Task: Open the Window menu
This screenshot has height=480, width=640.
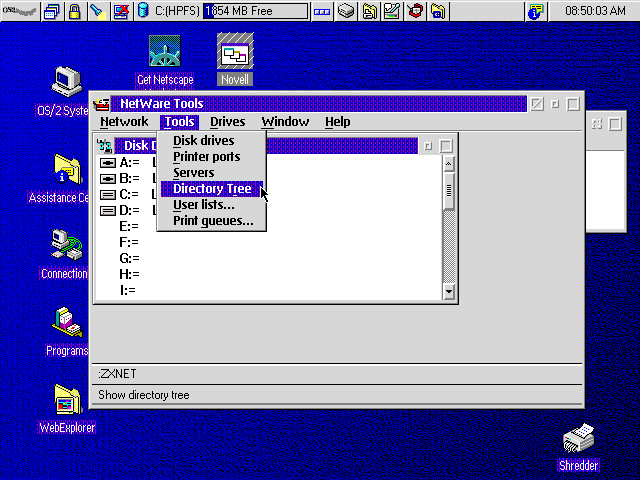Action: point(285,122)
